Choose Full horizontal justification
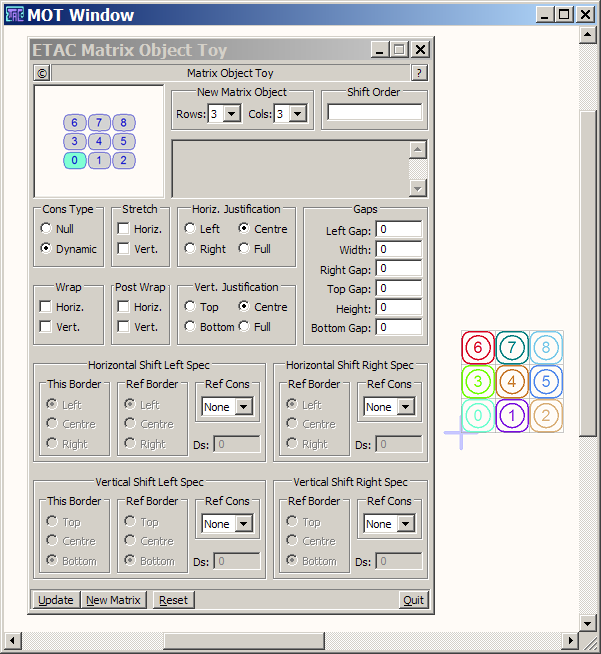Image resolution: width=601 pixels, height=654 pixels. [x=244, y=249]
